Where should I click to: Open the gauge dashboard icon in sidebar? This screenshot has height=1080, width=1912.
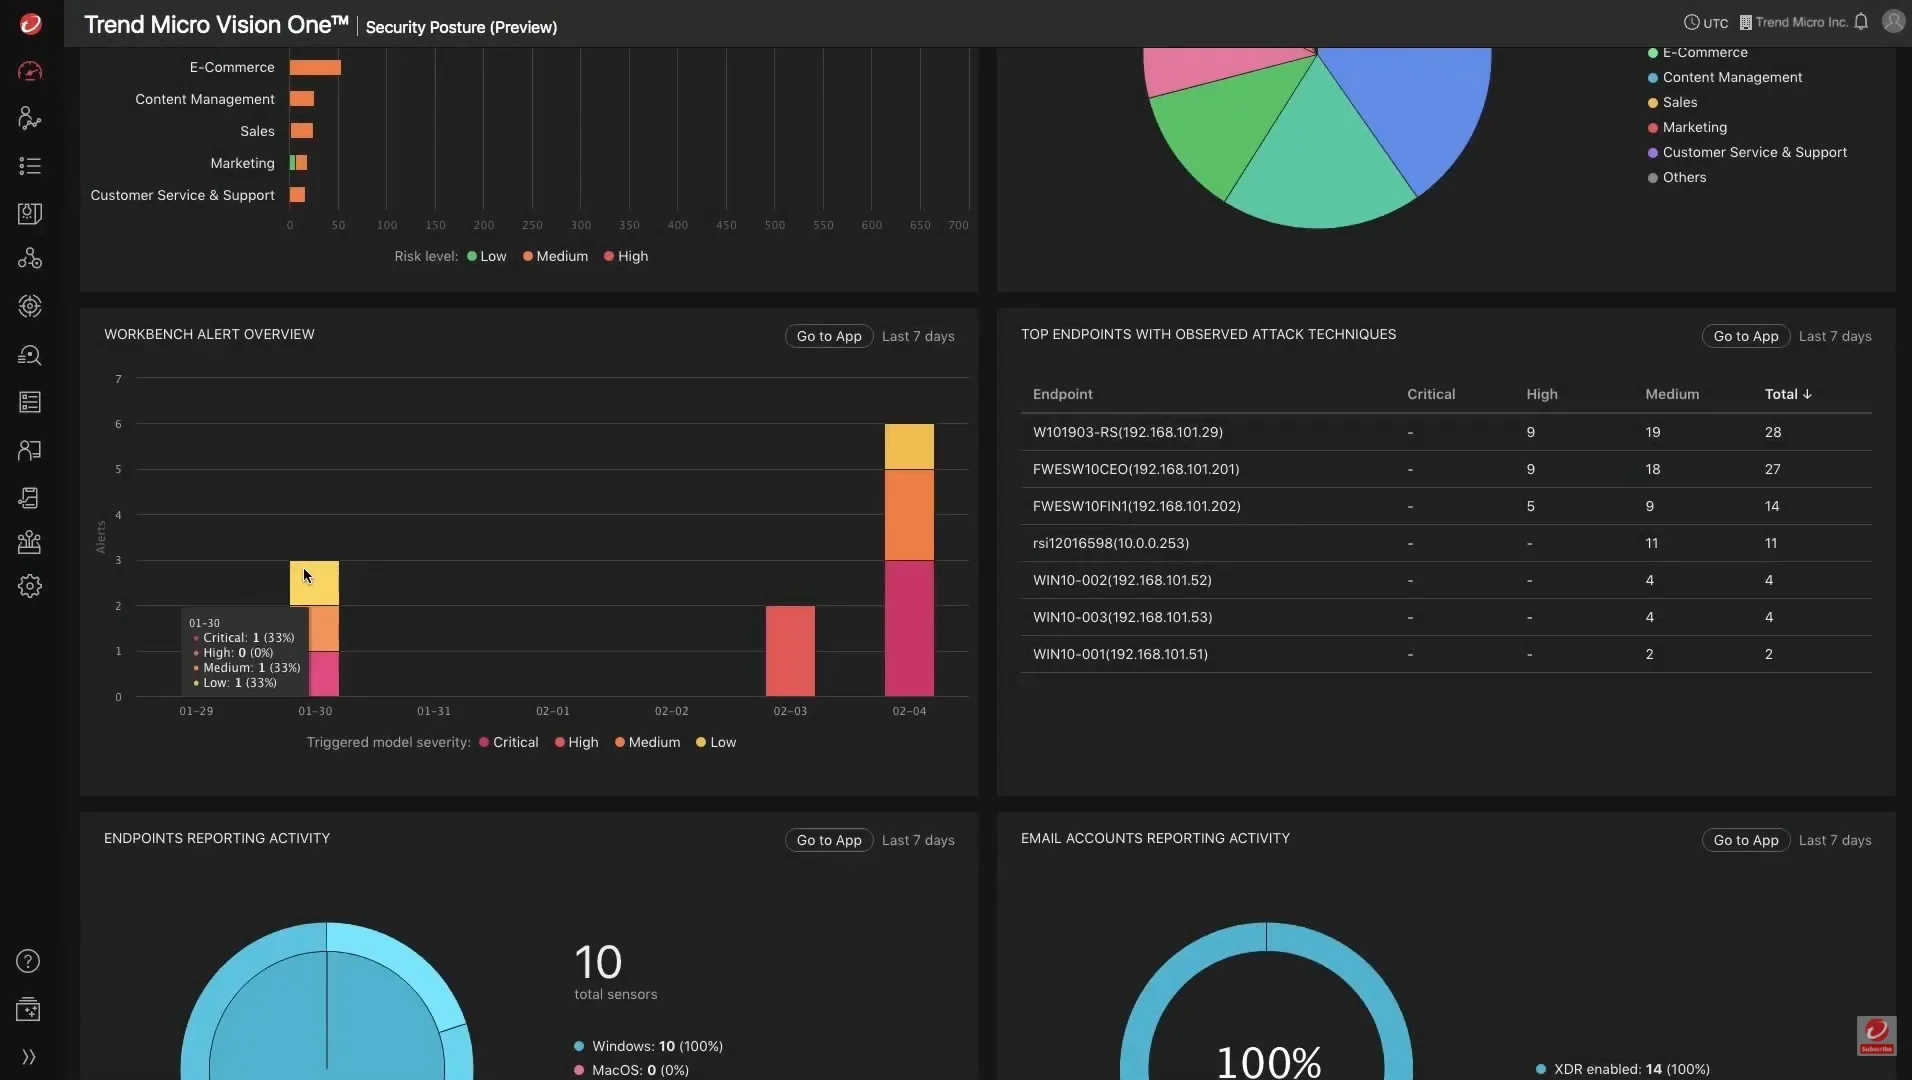(30, 71)
